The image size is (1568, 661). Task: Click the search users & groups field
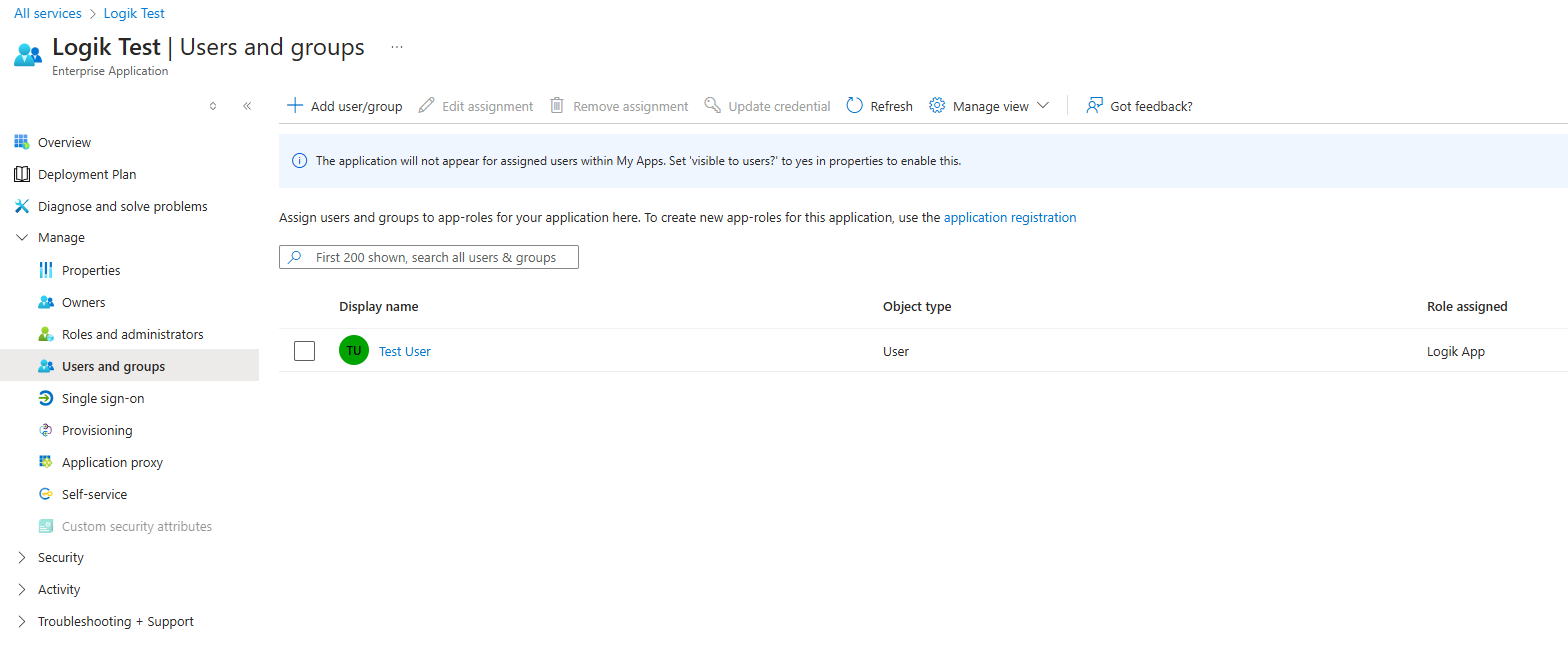click(429, 257)
